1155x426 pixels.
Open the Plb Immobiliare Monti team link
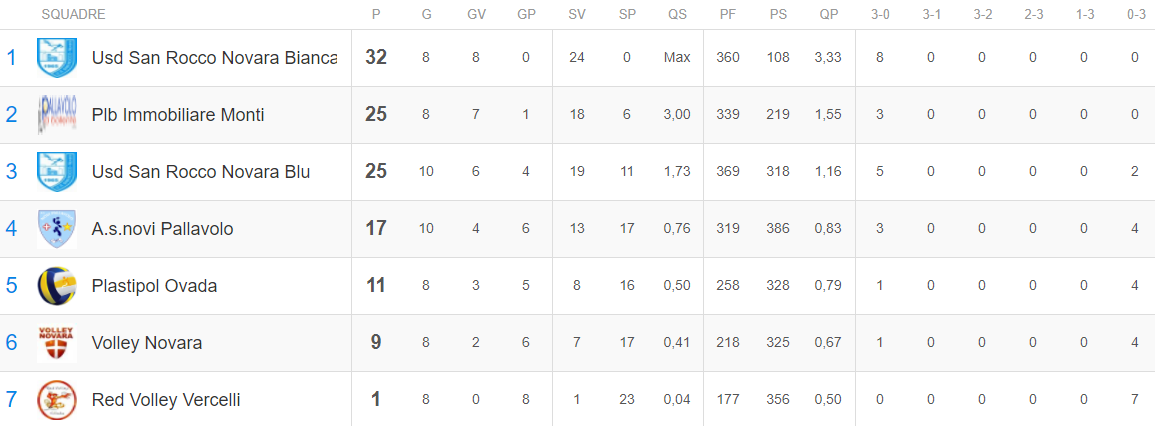point(178,115)
